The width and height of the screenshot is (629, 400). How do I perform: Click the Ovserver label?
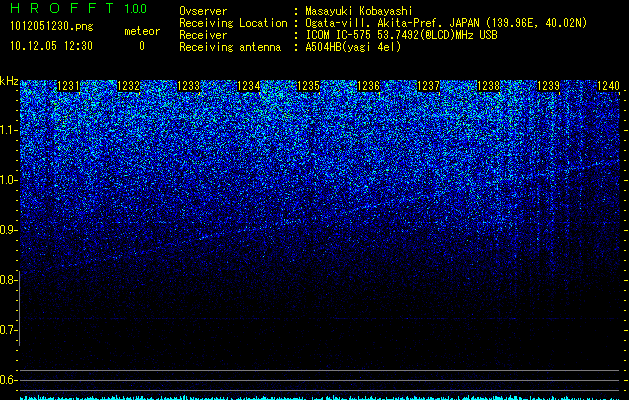tap(203, 11)
